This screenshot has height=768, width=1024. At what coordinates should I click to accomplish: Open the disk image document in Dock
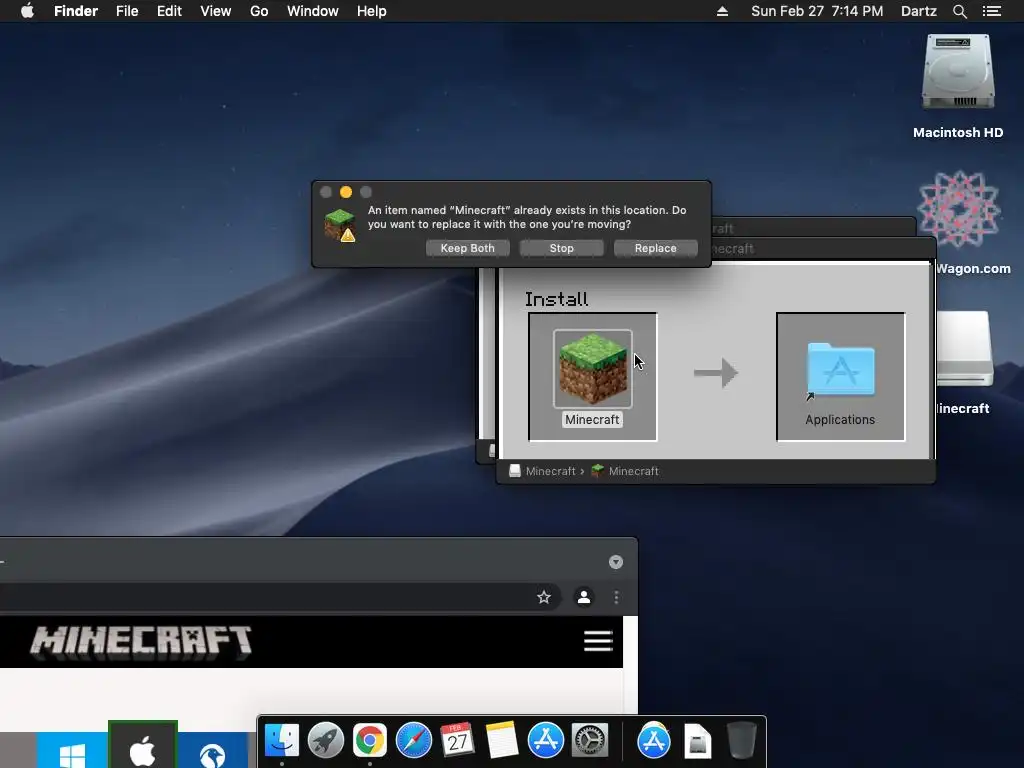697,741
